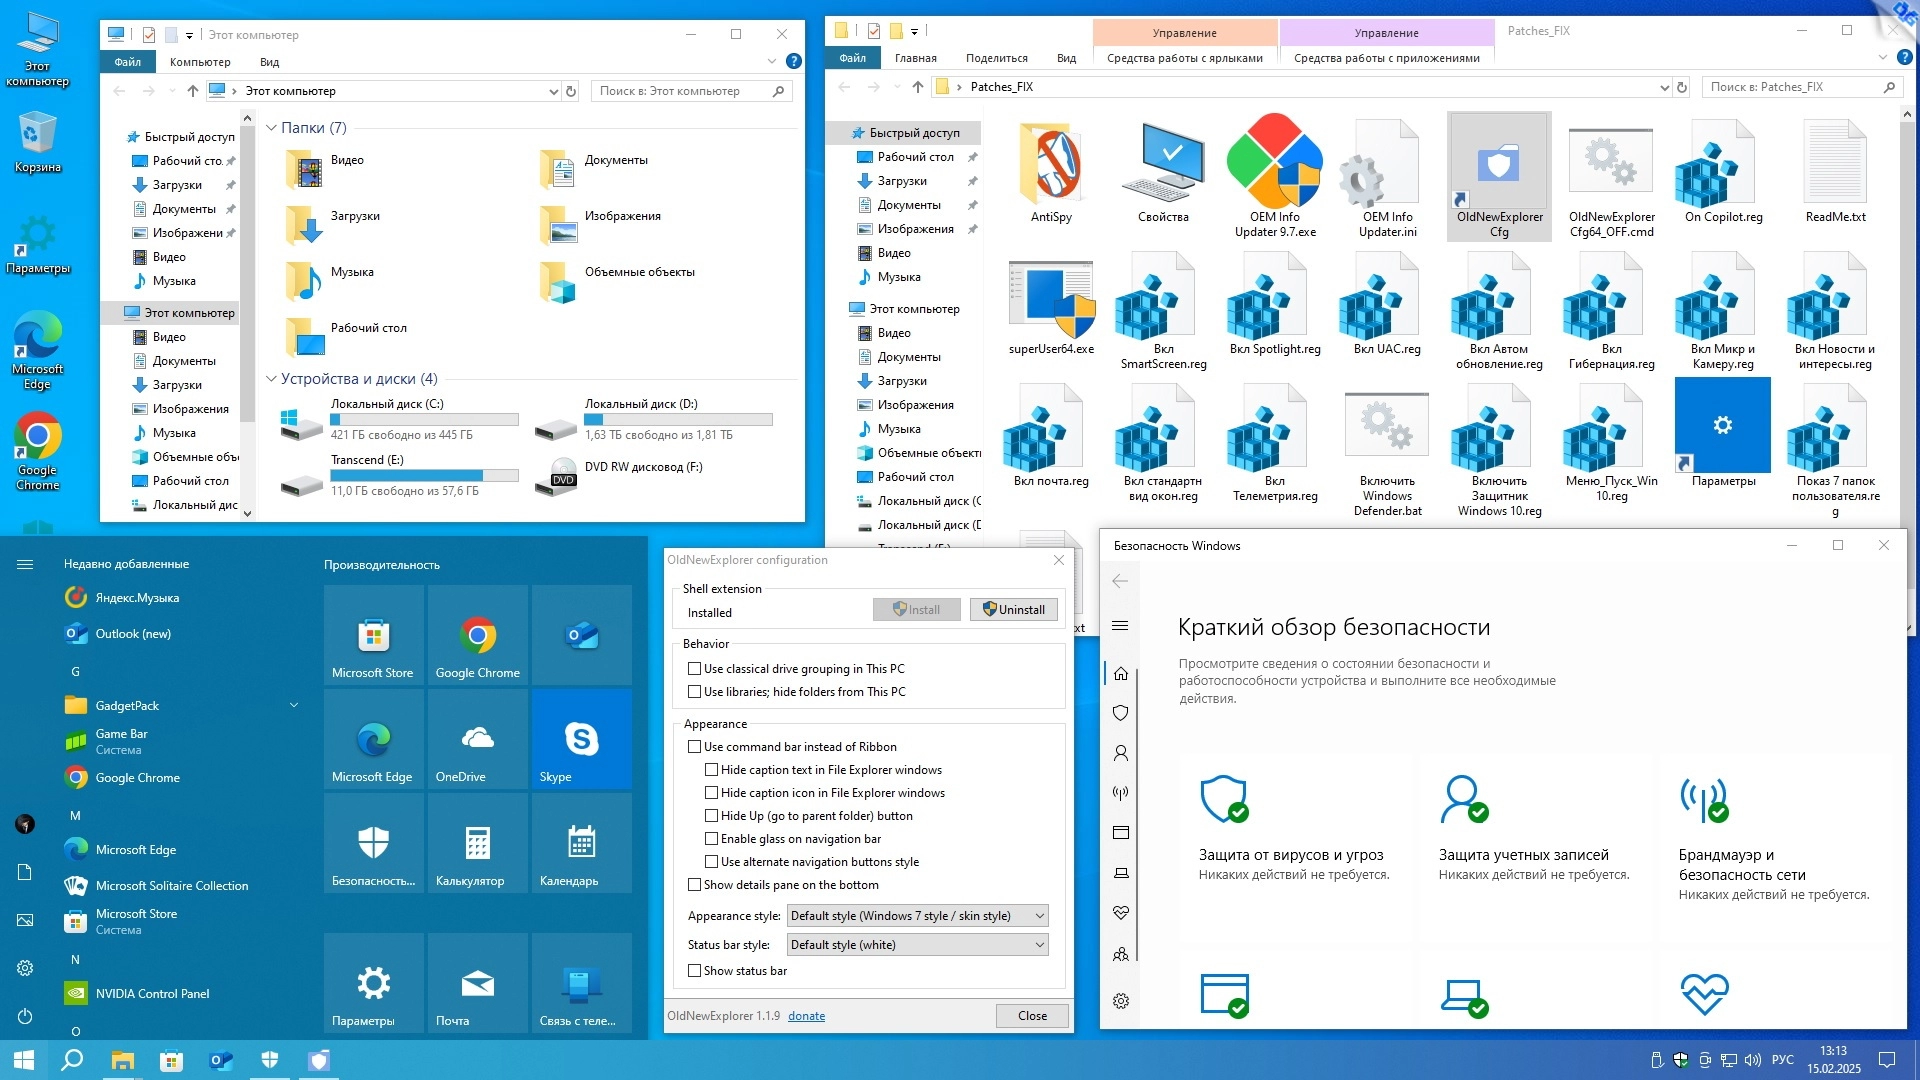Image resolution: width=1920 pixels, height=1080 pixels.
Task: Click the Uninstall button in OldNewExplorer
Action: coord(1013,610)
